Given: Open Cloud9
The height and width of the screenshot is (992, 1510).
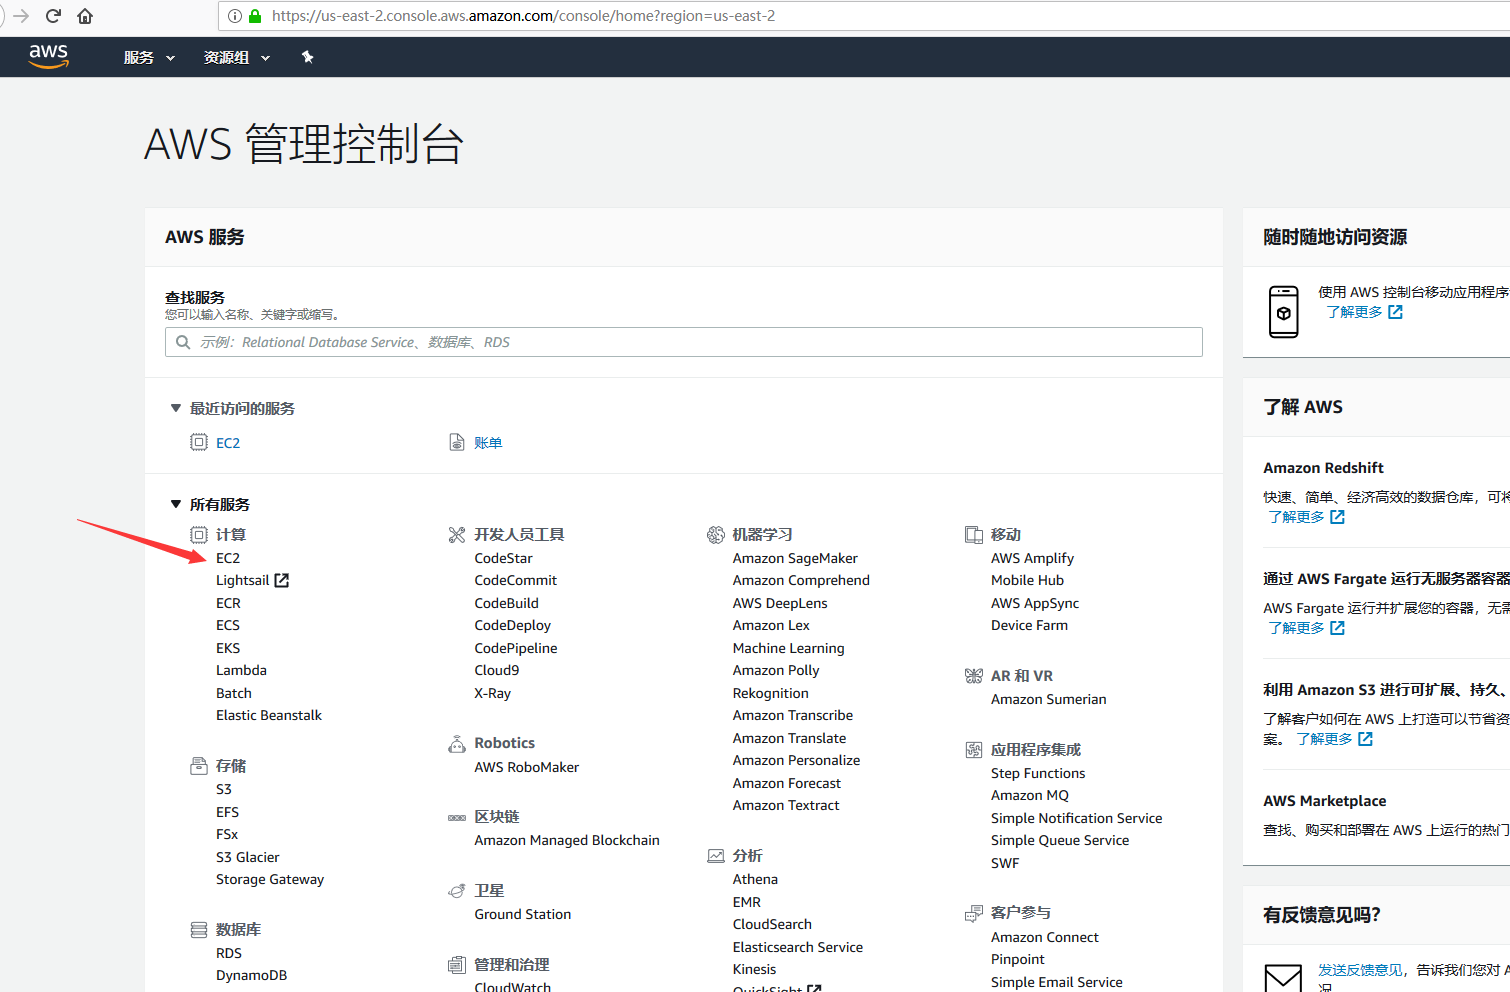Looking at the screenshot, I should (x=497, y=670).
